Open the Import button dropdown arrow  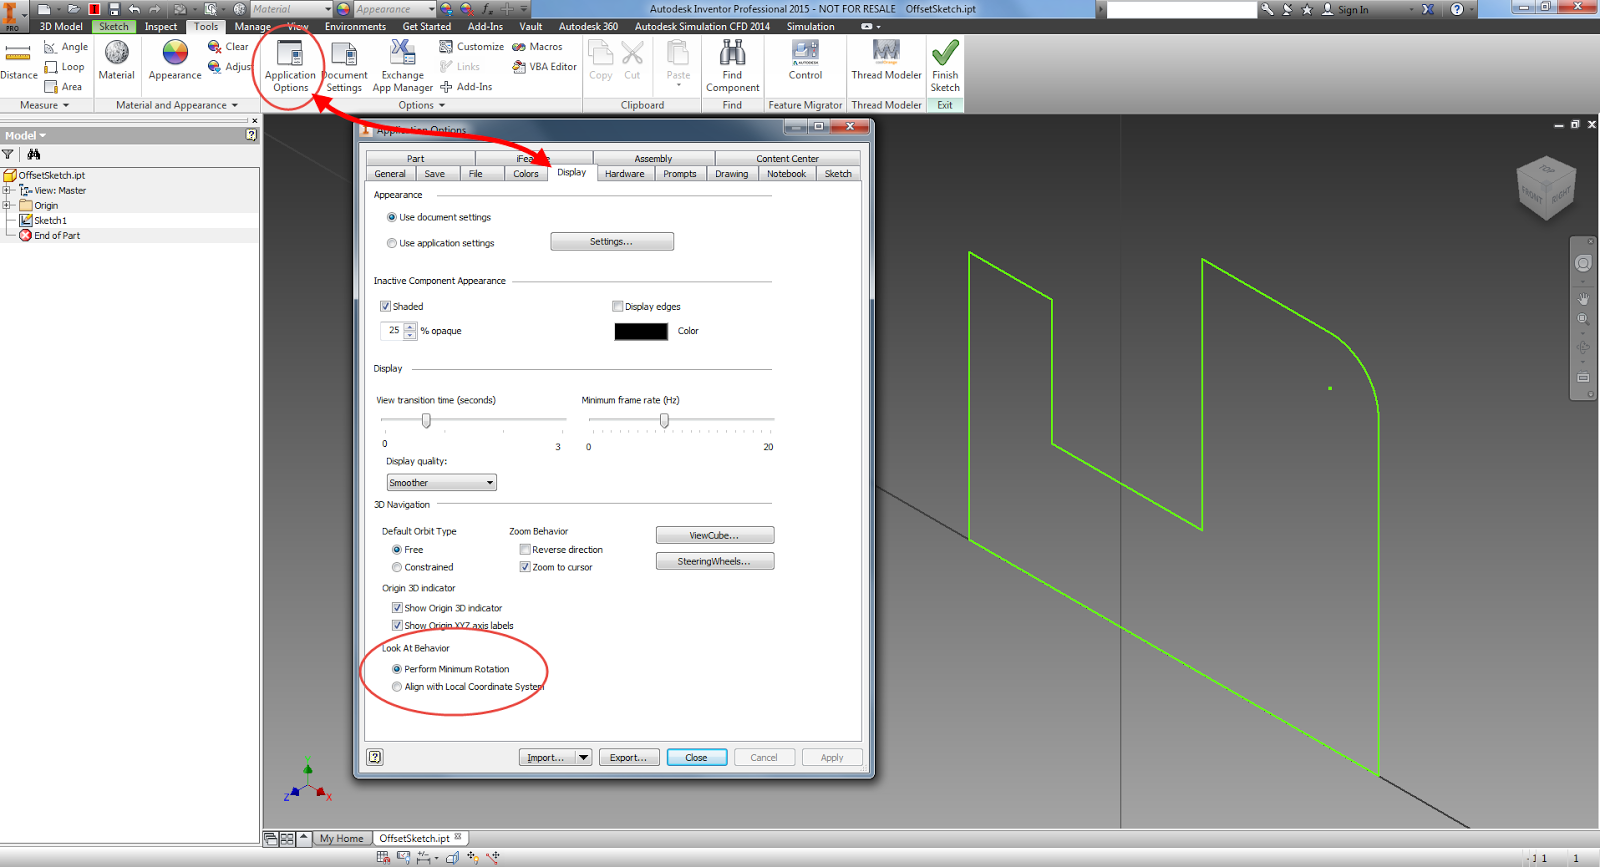pos(583,757)
